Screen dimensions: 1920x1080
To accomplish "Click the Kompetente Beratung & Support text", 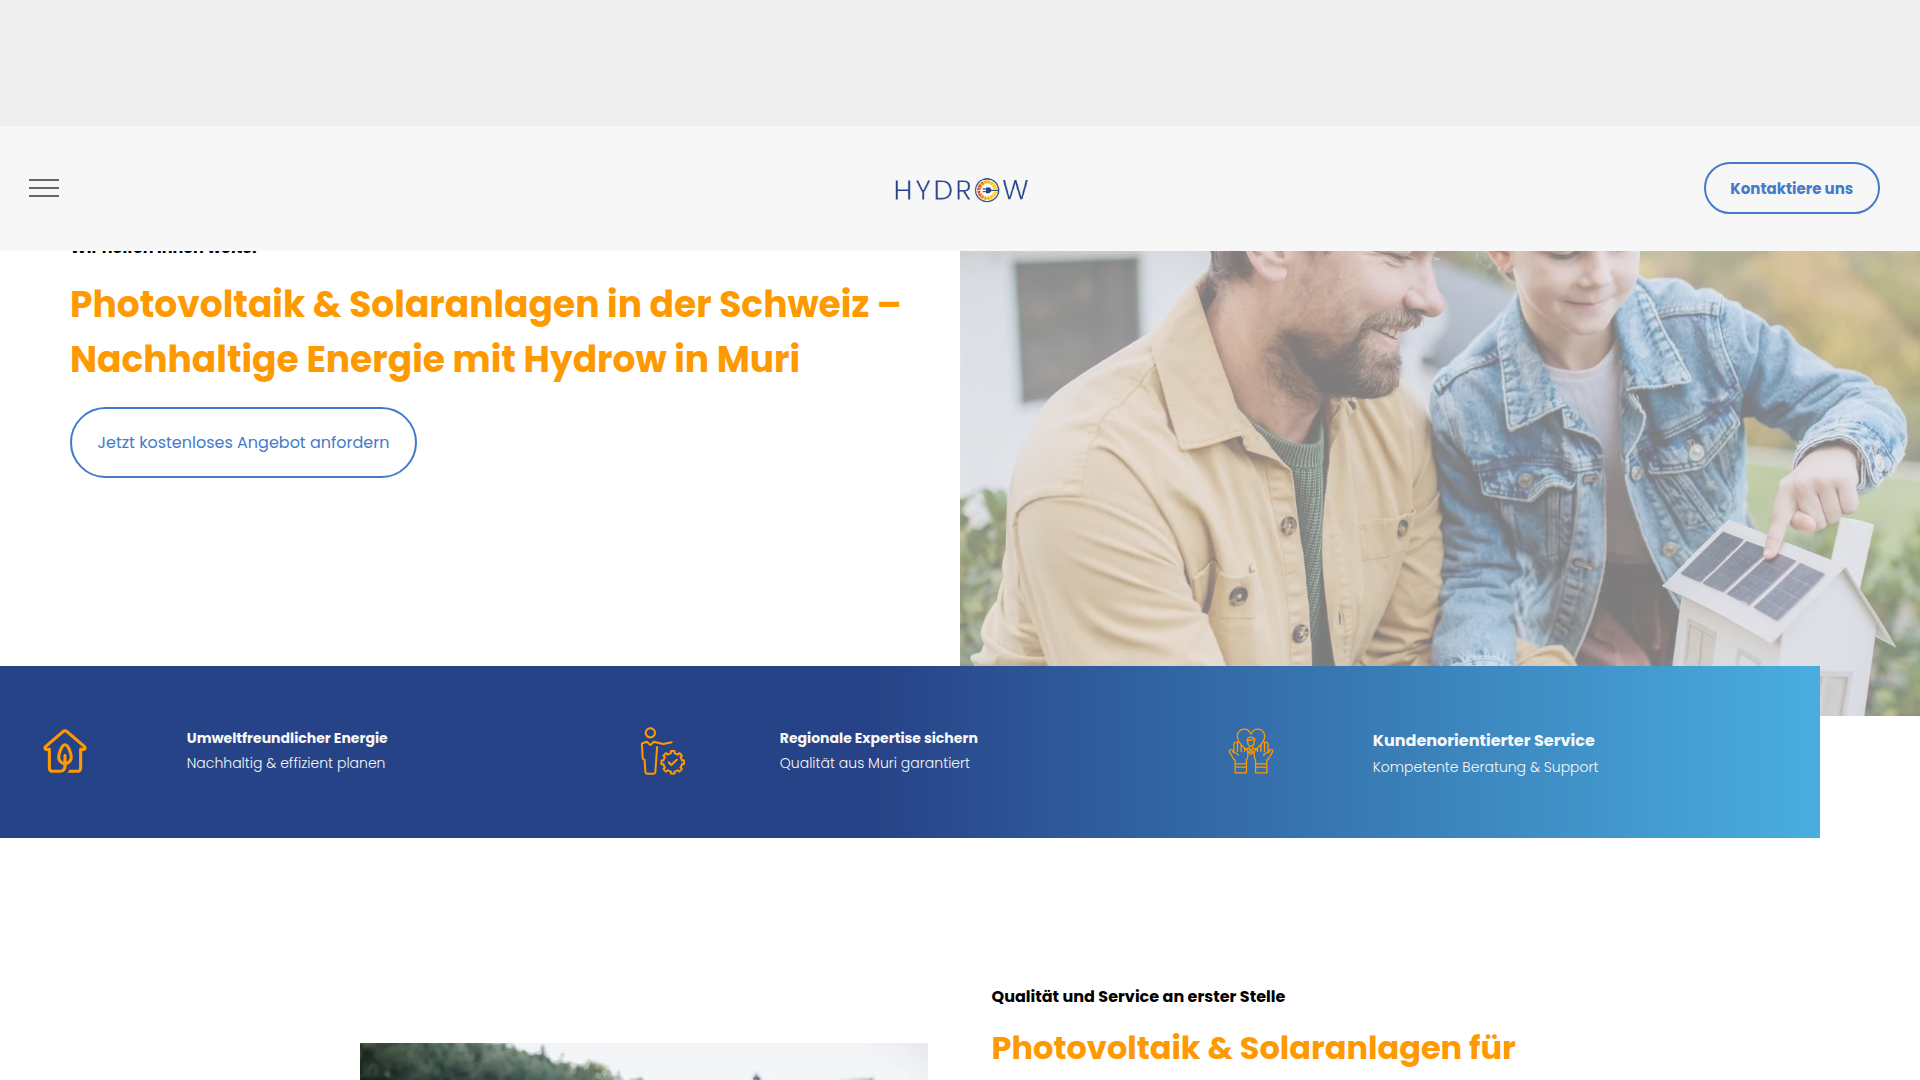I will tap(1485, 767).
